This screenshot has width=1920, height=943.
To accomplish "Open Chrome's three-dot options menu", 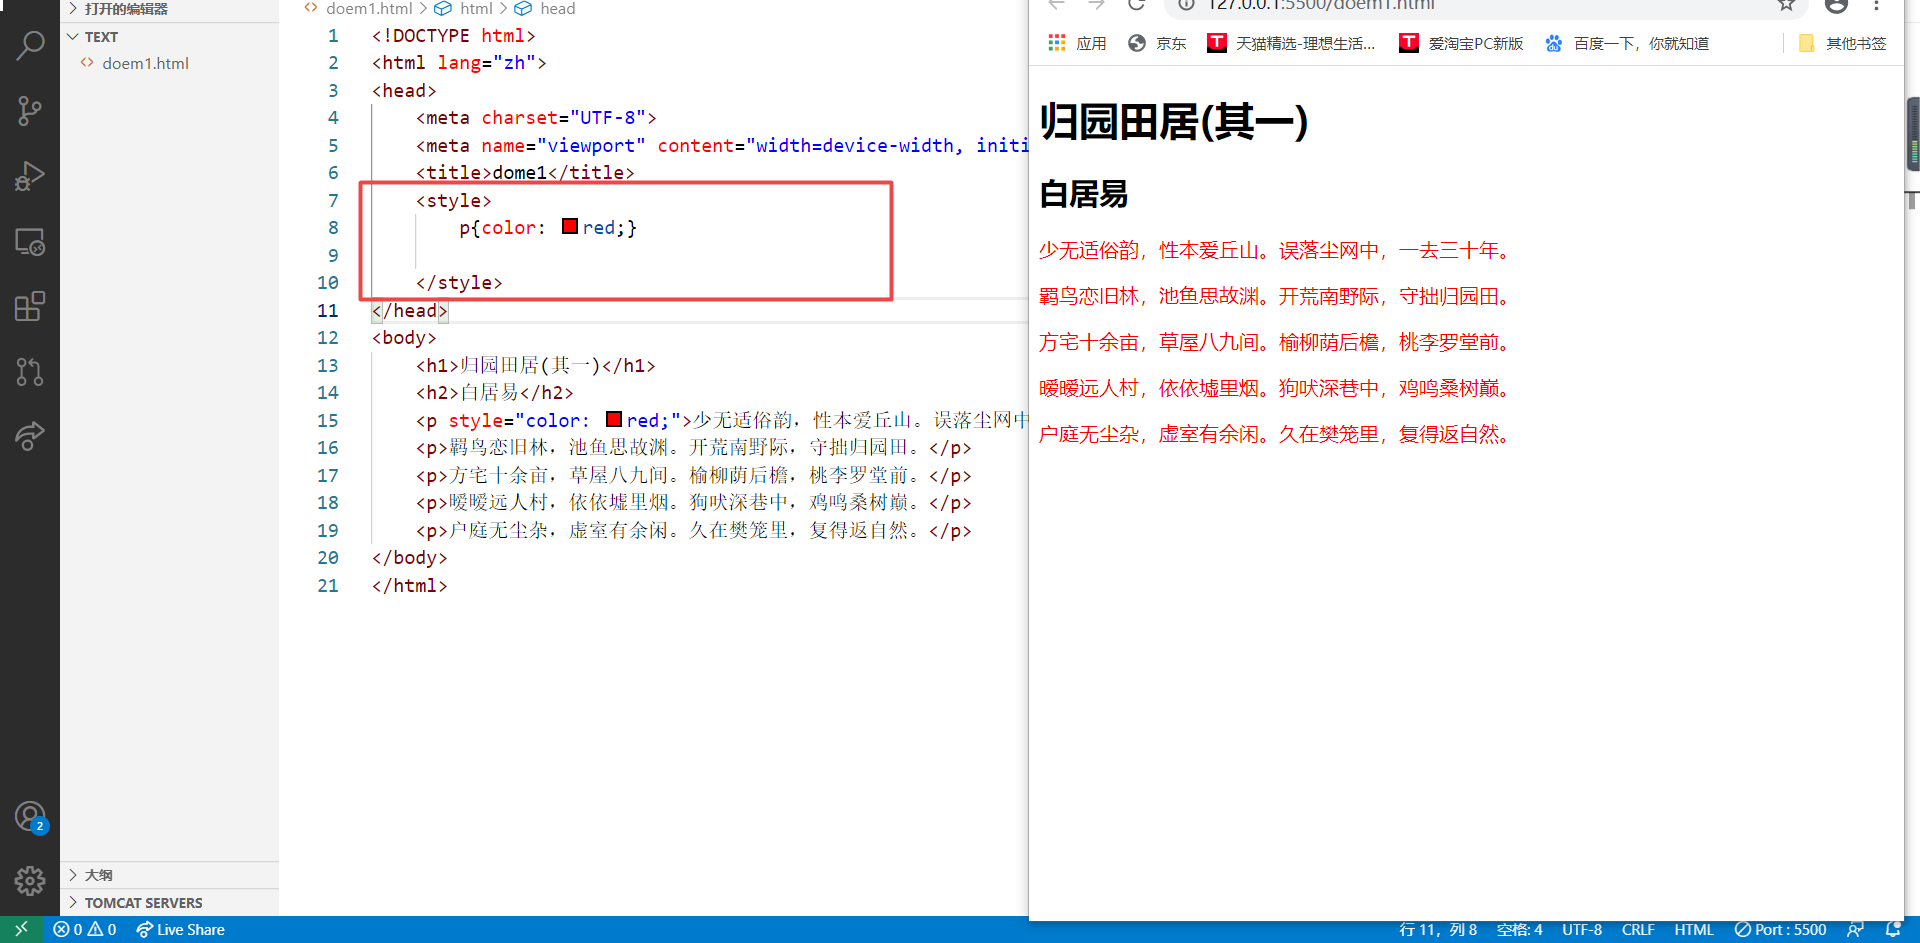I will [x=1877, y=6].
